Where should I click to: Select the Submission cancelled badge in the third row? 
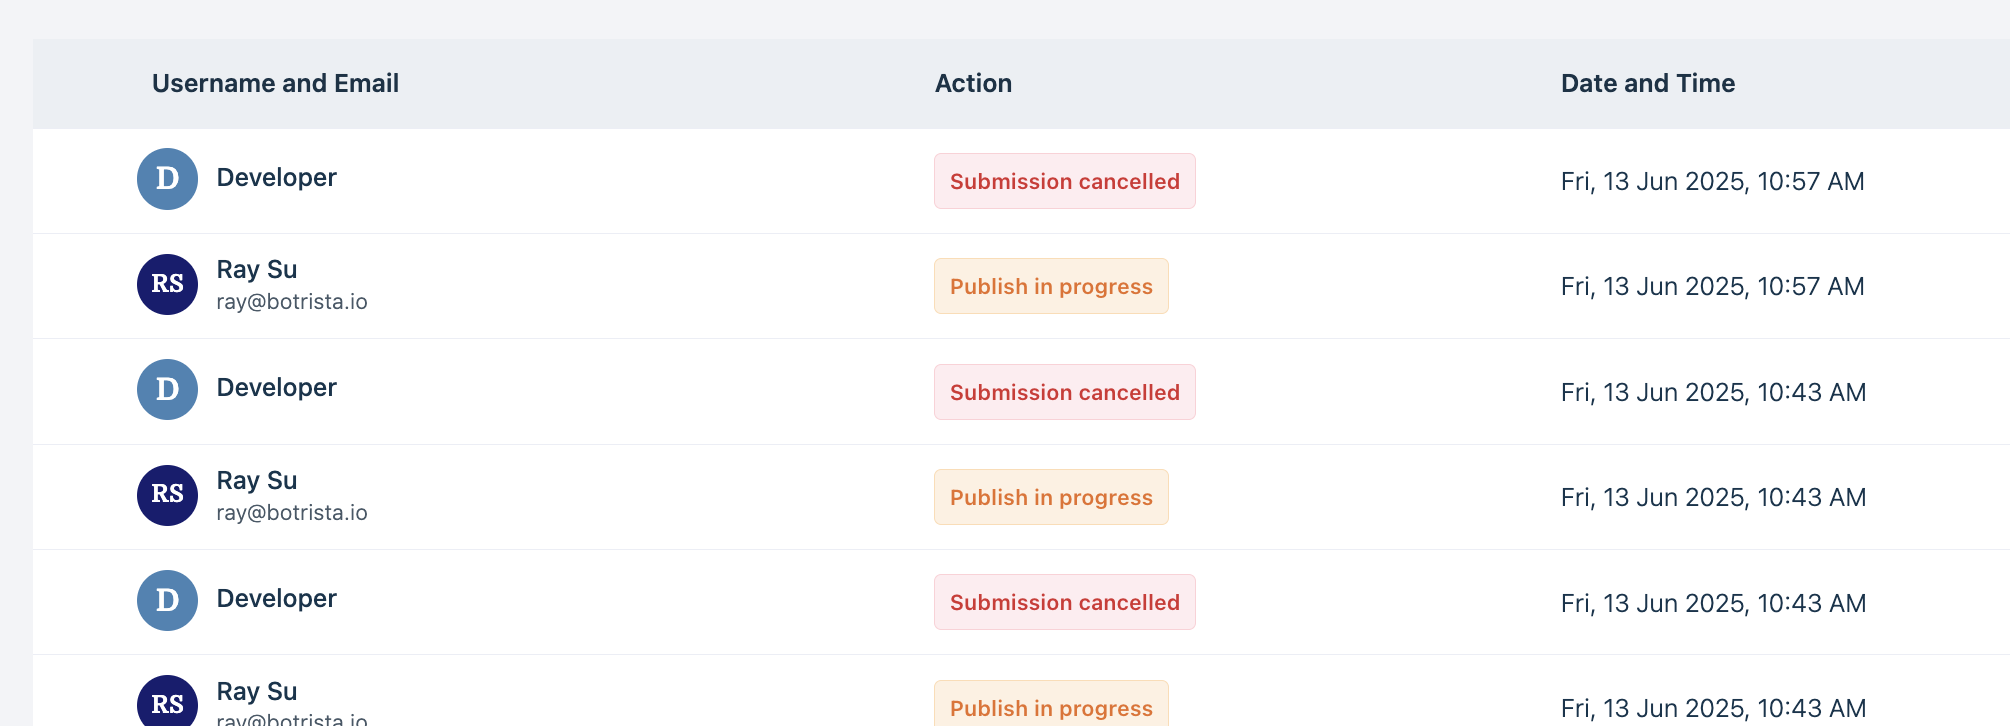pos(1065,392)
